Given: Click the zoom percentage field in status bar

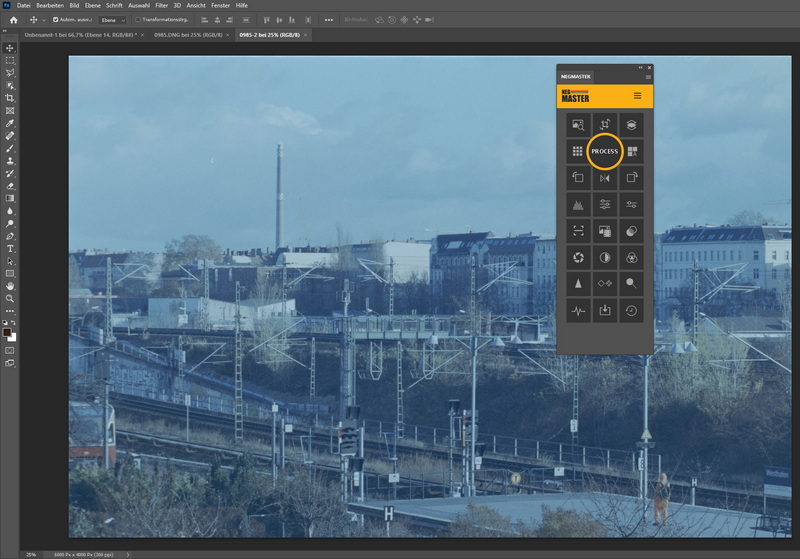Looking at the screenshot, I should tap(31, 554).
